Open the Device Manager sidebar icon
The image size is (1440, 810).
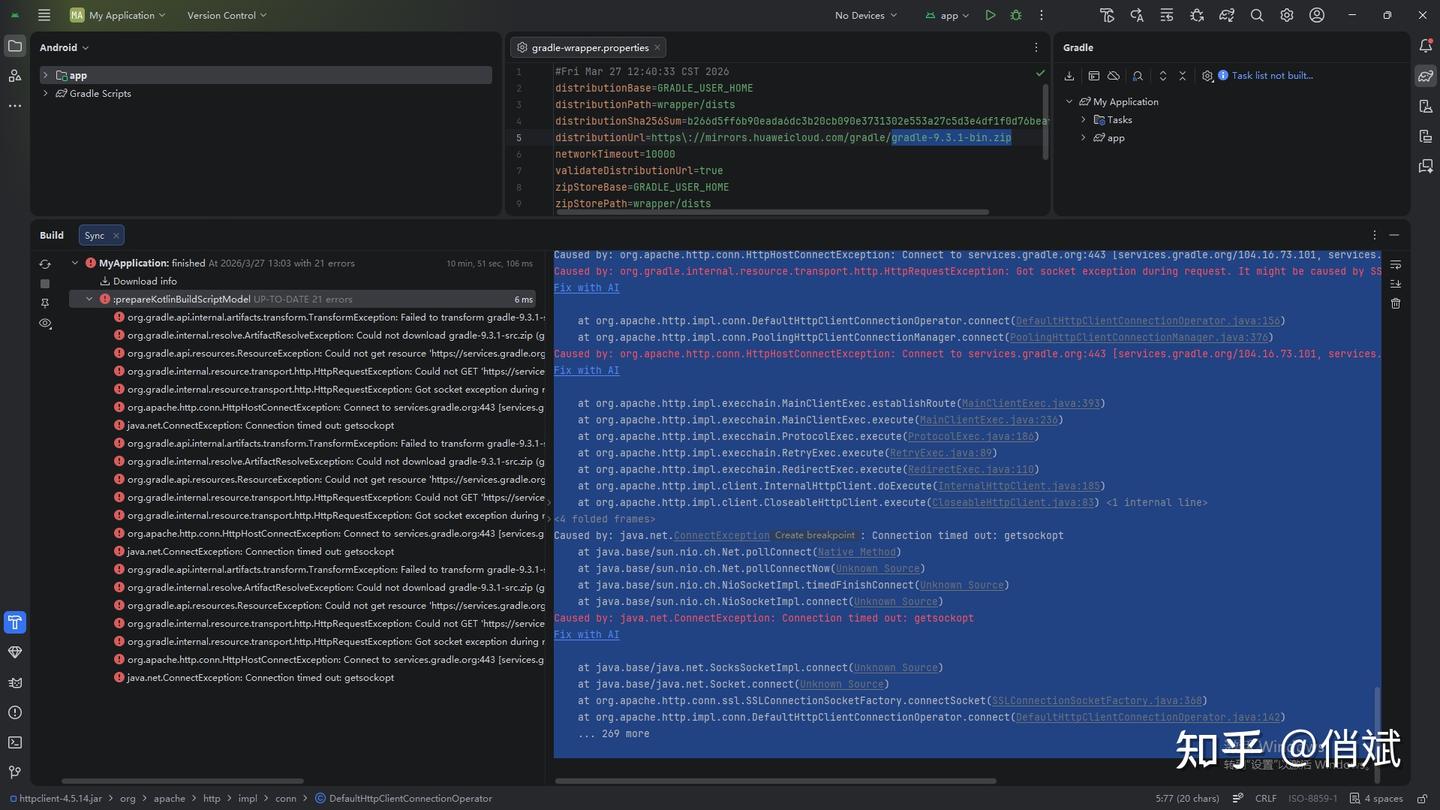[1426, 106]
